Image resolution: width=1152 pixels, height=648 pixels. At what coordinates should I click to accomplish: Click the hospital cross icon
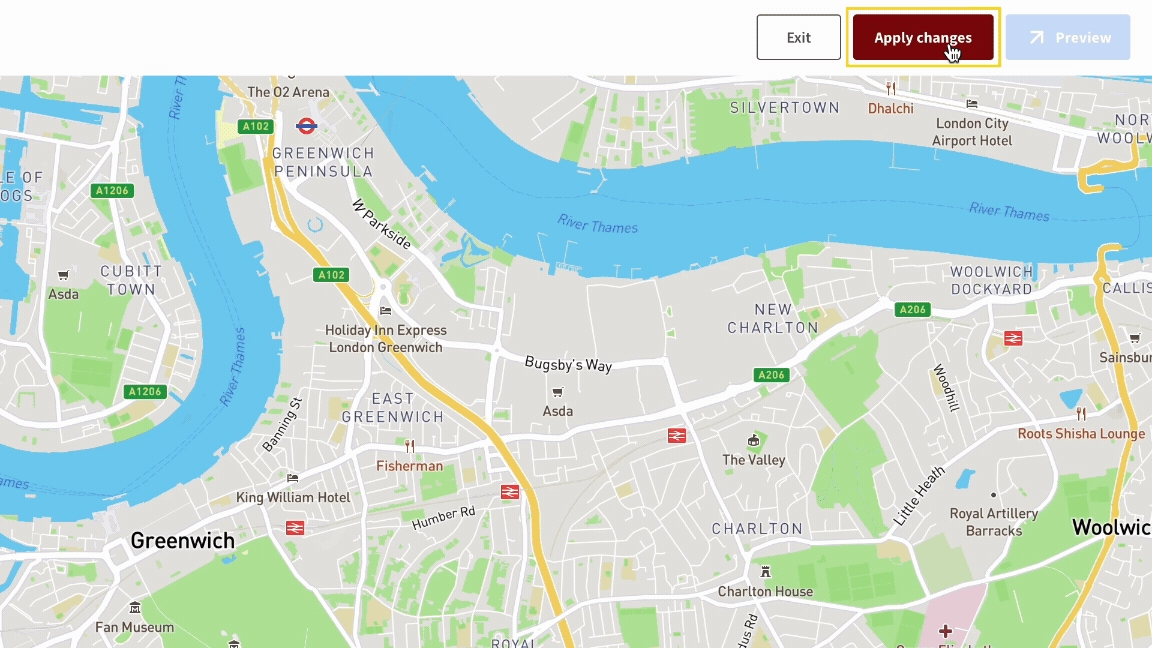pyautogui.click(x=946, y=631)
